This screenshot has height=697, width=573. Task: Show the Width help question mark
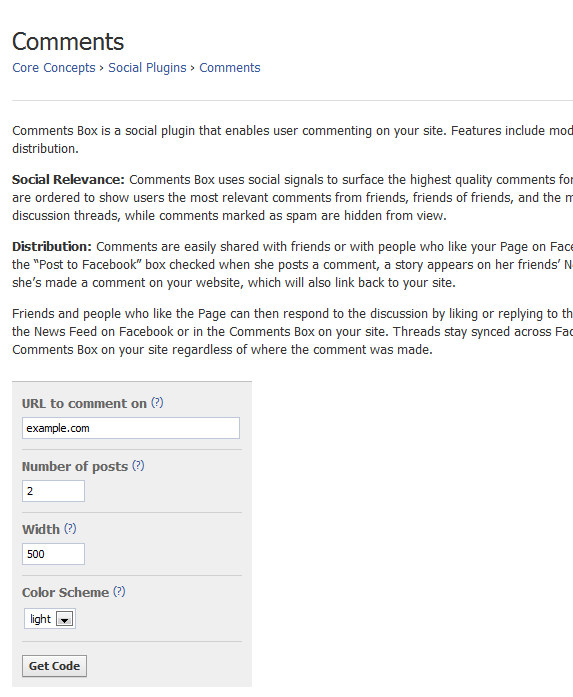point(70,529)
